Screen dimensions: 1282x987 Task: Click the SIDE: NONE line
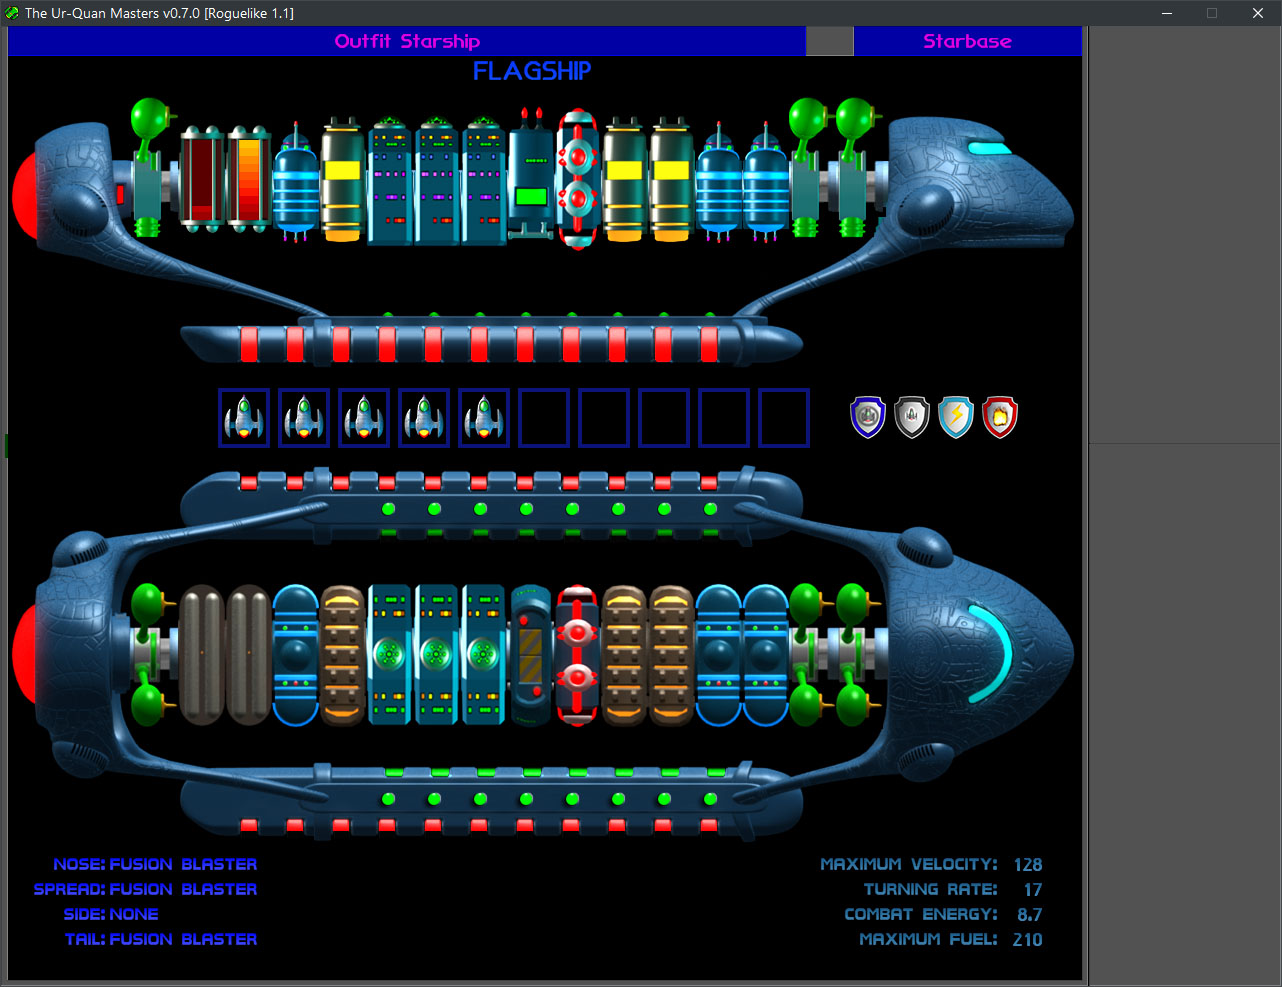click(x=111, y=914)
